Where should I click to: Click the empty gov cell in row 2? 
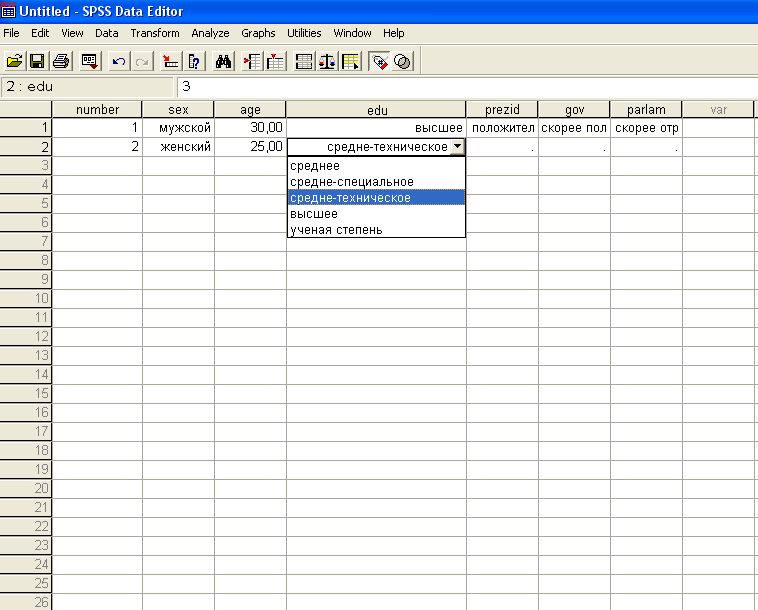(x=574, y=146)
